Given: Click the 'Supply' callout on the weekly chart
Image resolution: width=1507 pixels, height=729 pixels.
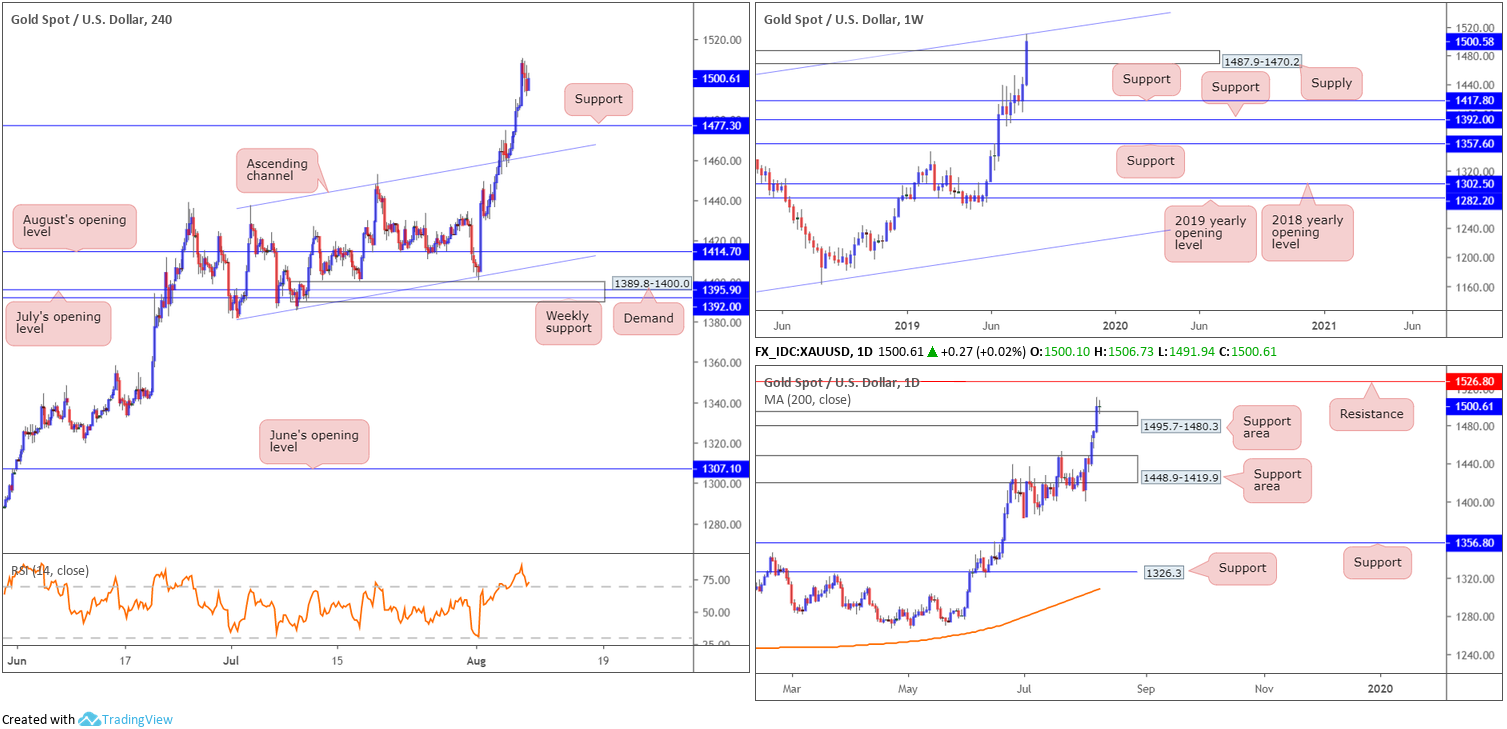Looking at the screenshot, I should pos(1332,83).
